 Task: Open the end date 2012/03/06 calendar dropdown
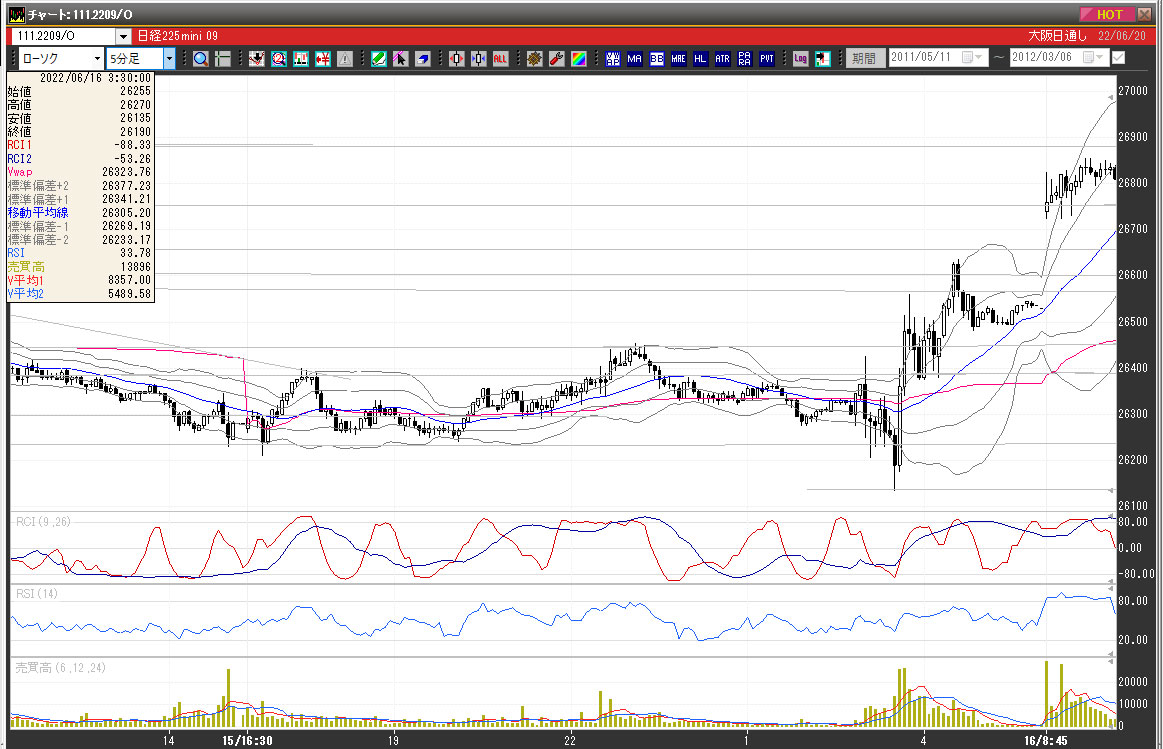(1094, 57)
